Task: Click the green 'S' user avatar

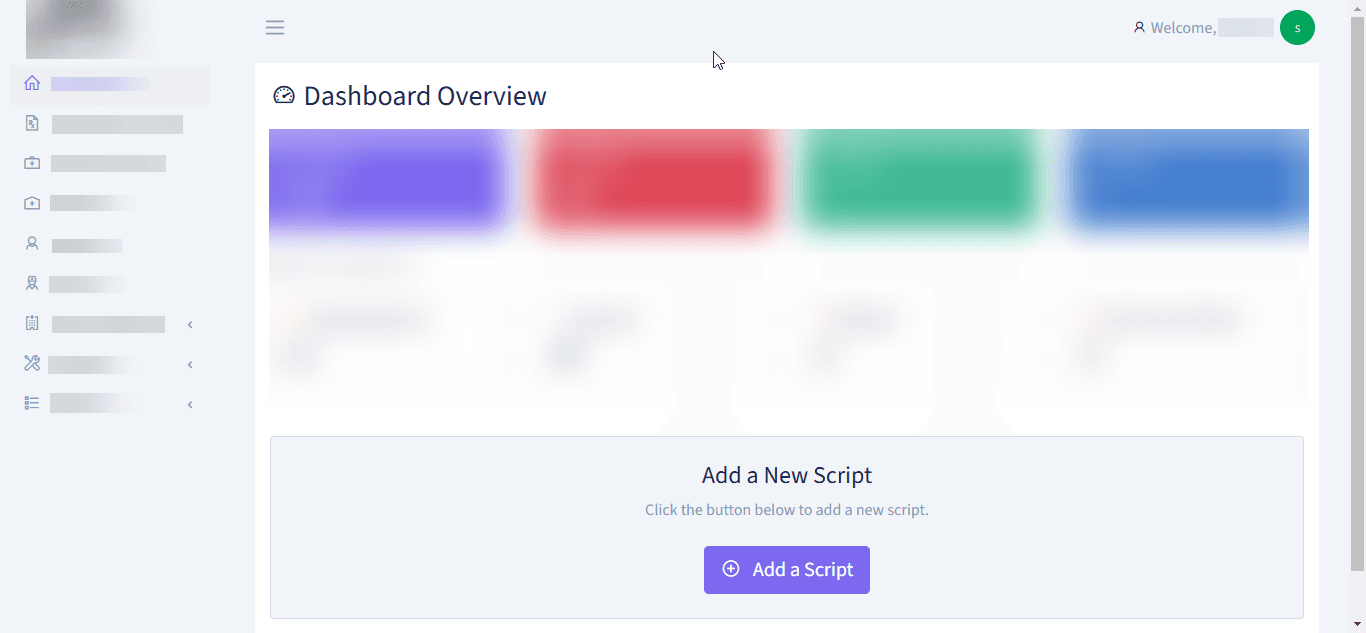Action: coord(1297,28)
